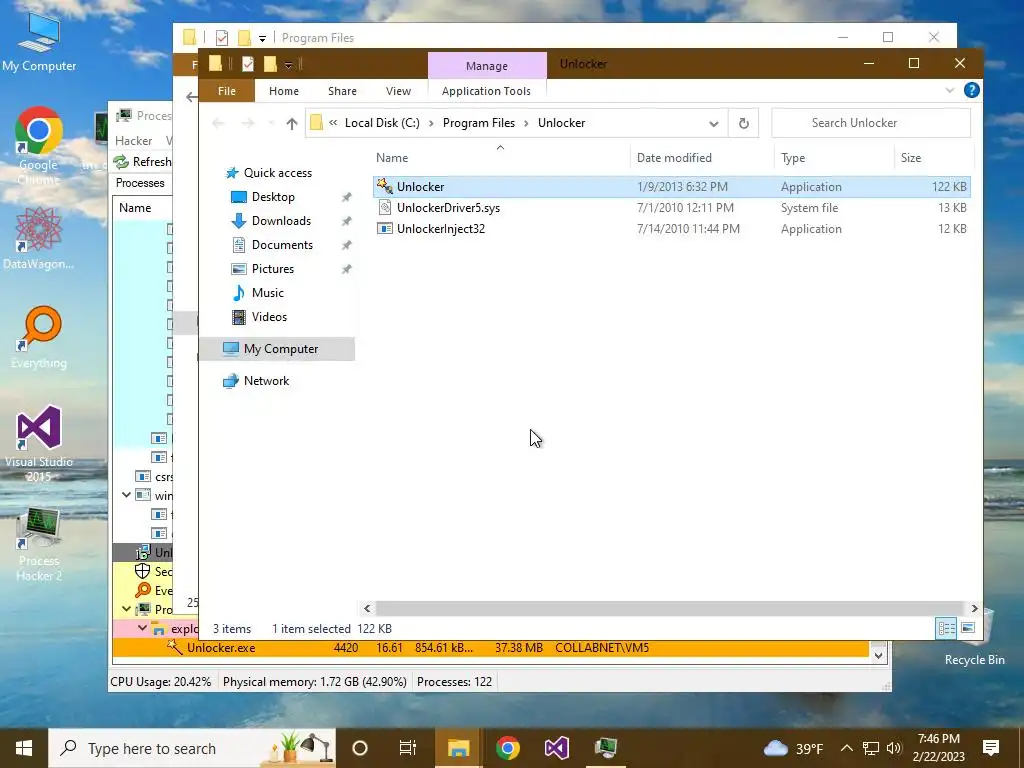
Task: Expand address bar history dropdown
Action: (713, 123)
